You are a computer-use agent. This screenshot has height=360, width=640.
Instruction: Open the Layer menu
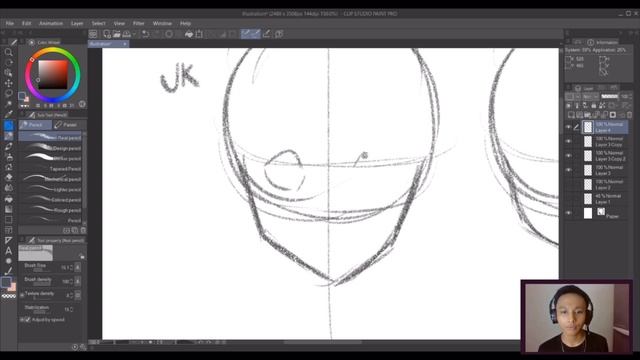[77, 23]
